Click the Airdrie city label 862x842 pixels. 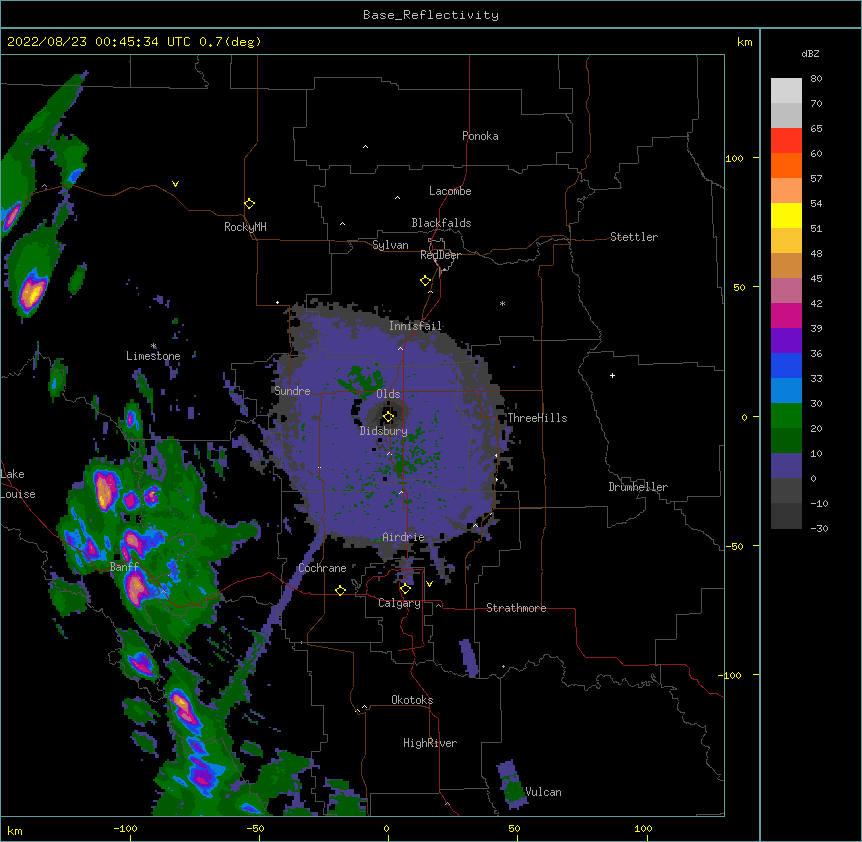click(x=403, y=537)
